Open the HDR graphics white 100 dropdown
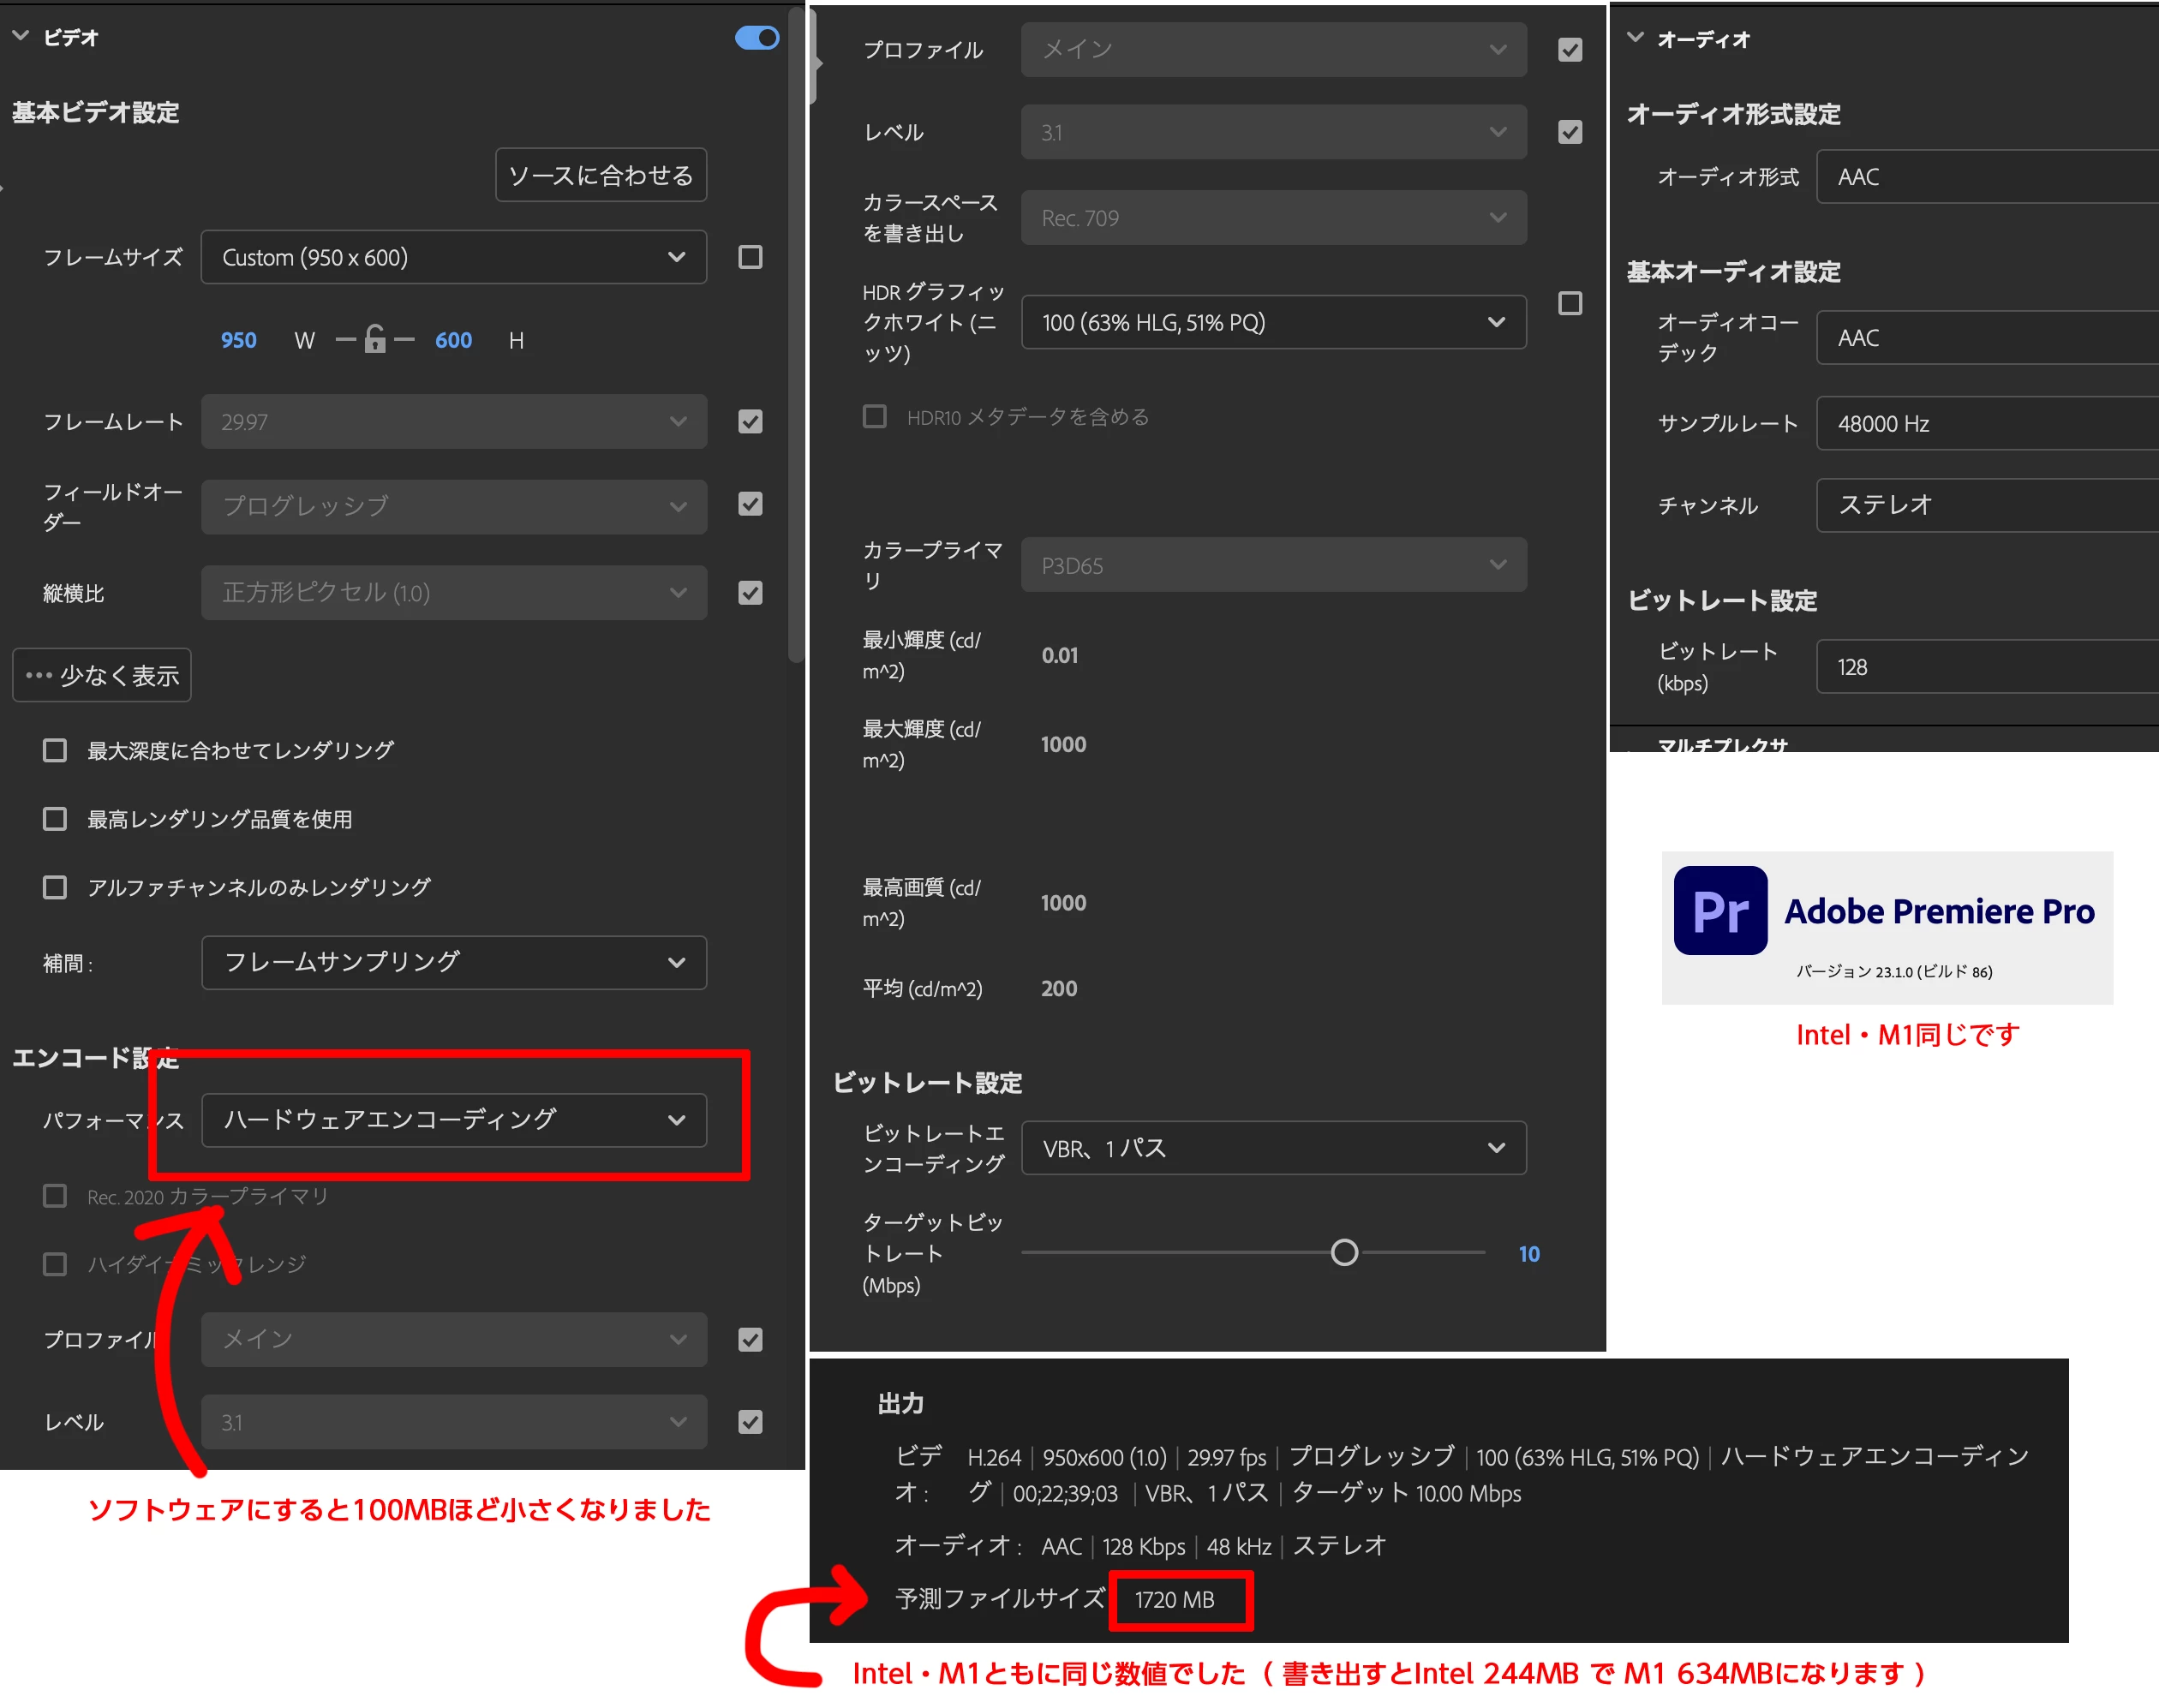 pos(1273,322)
